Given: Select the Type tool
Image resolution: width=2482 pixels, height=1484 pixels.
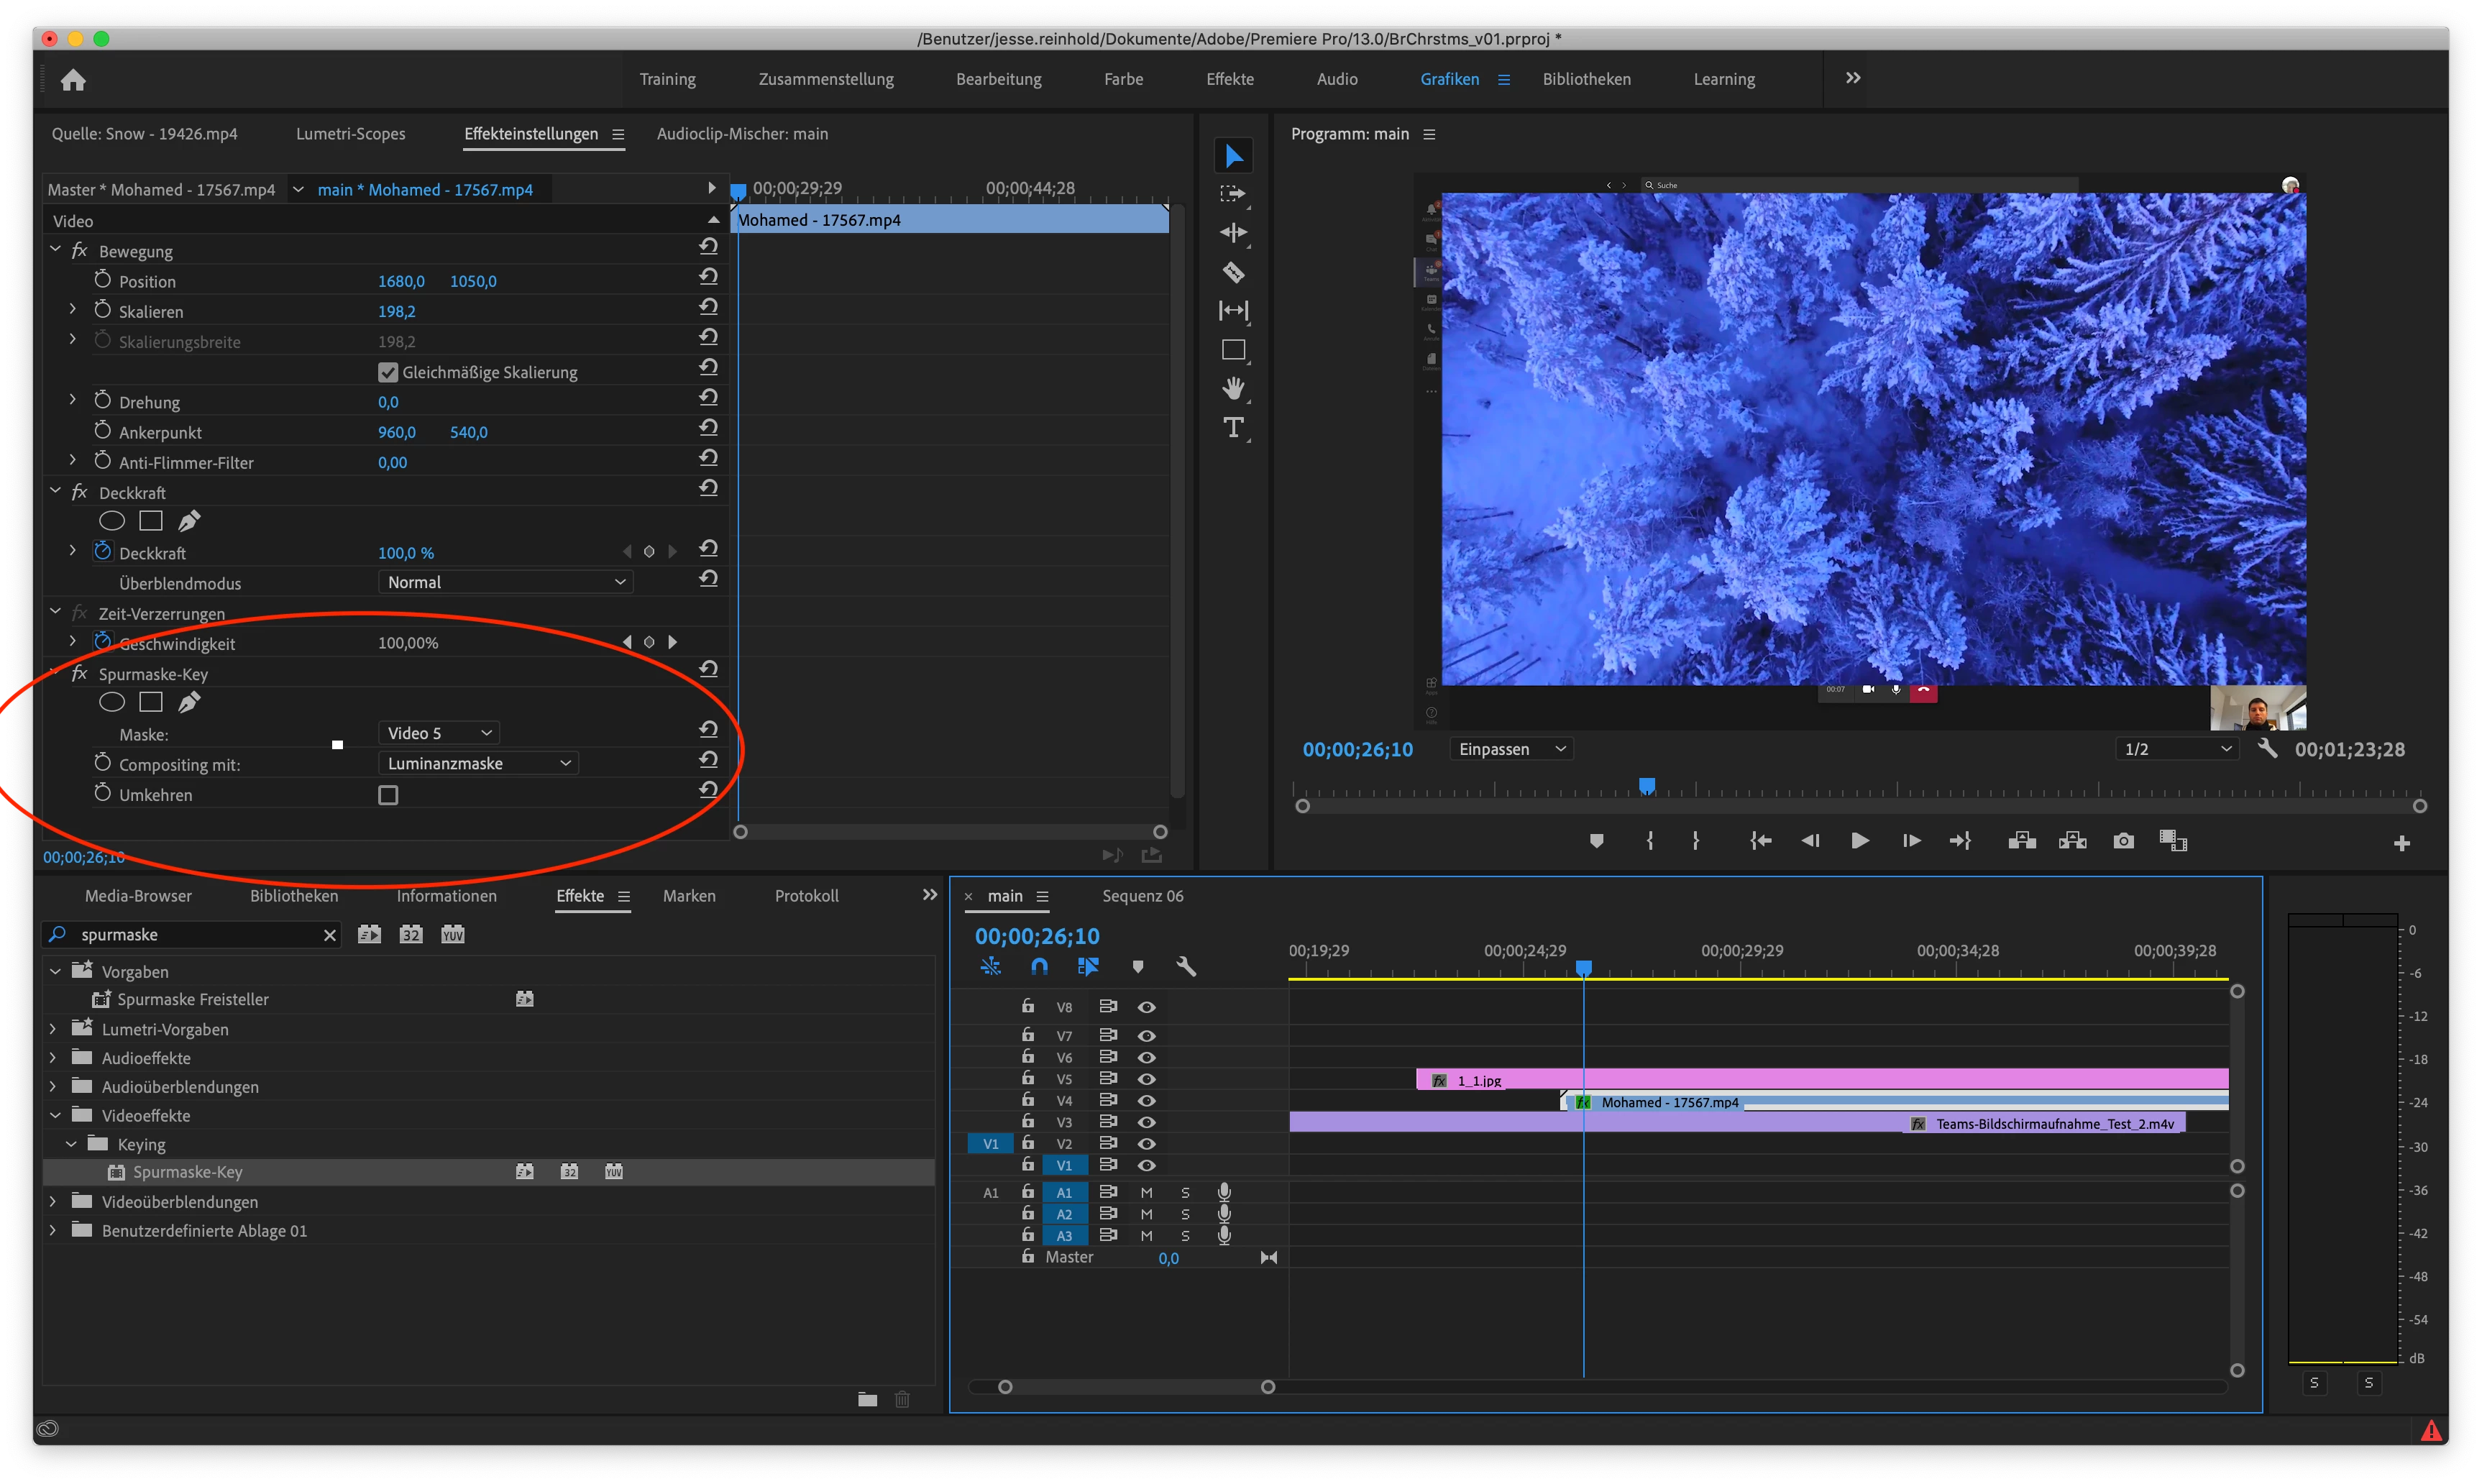Looking at the screenshot, I should (1233, 428).
